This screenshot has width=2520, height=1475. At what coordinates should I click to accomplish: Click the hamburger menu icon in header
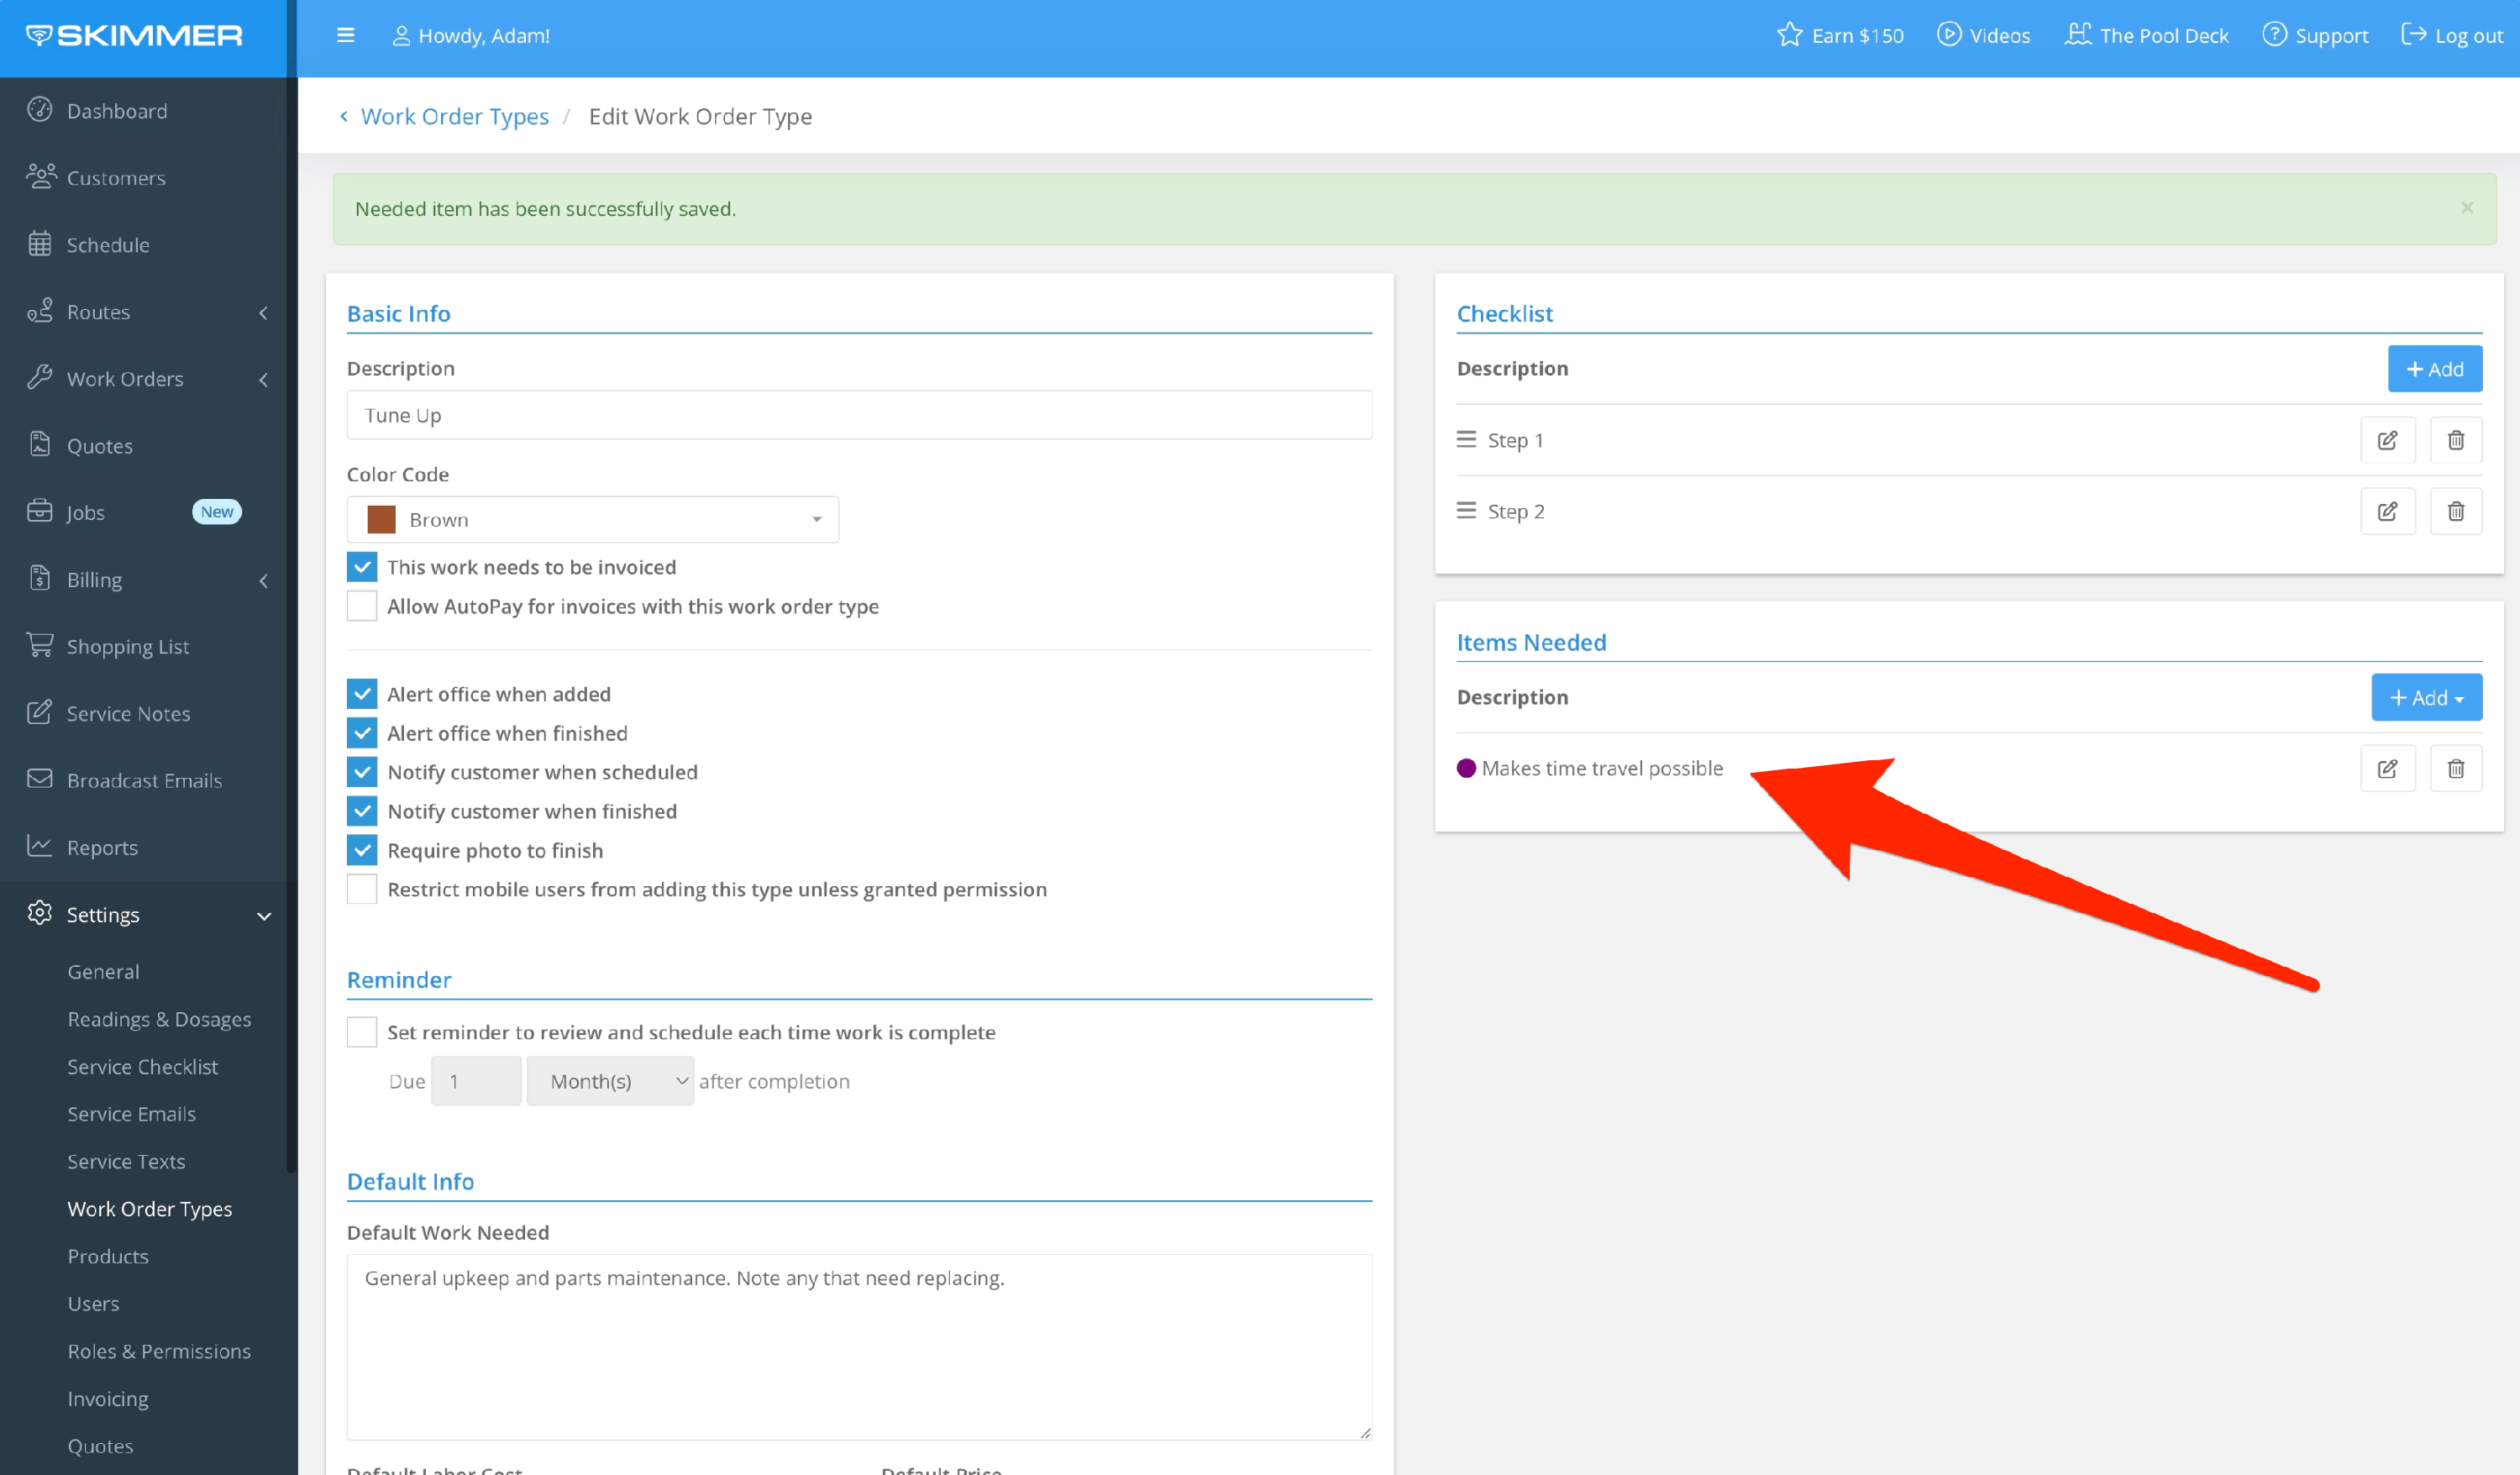pos(346,36)
